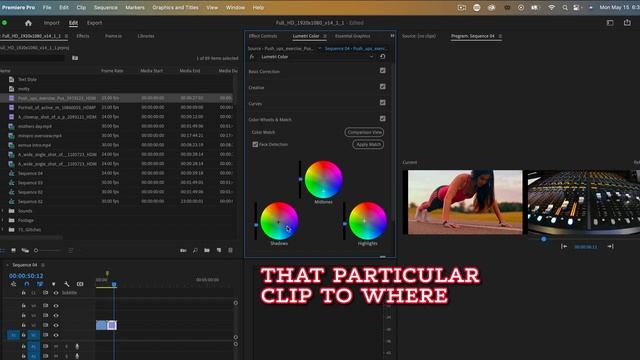Image resolution: width=640 pixels, height=360 pixels.
Task: Click Automate to Sequence icon
Action: [183, 250]
